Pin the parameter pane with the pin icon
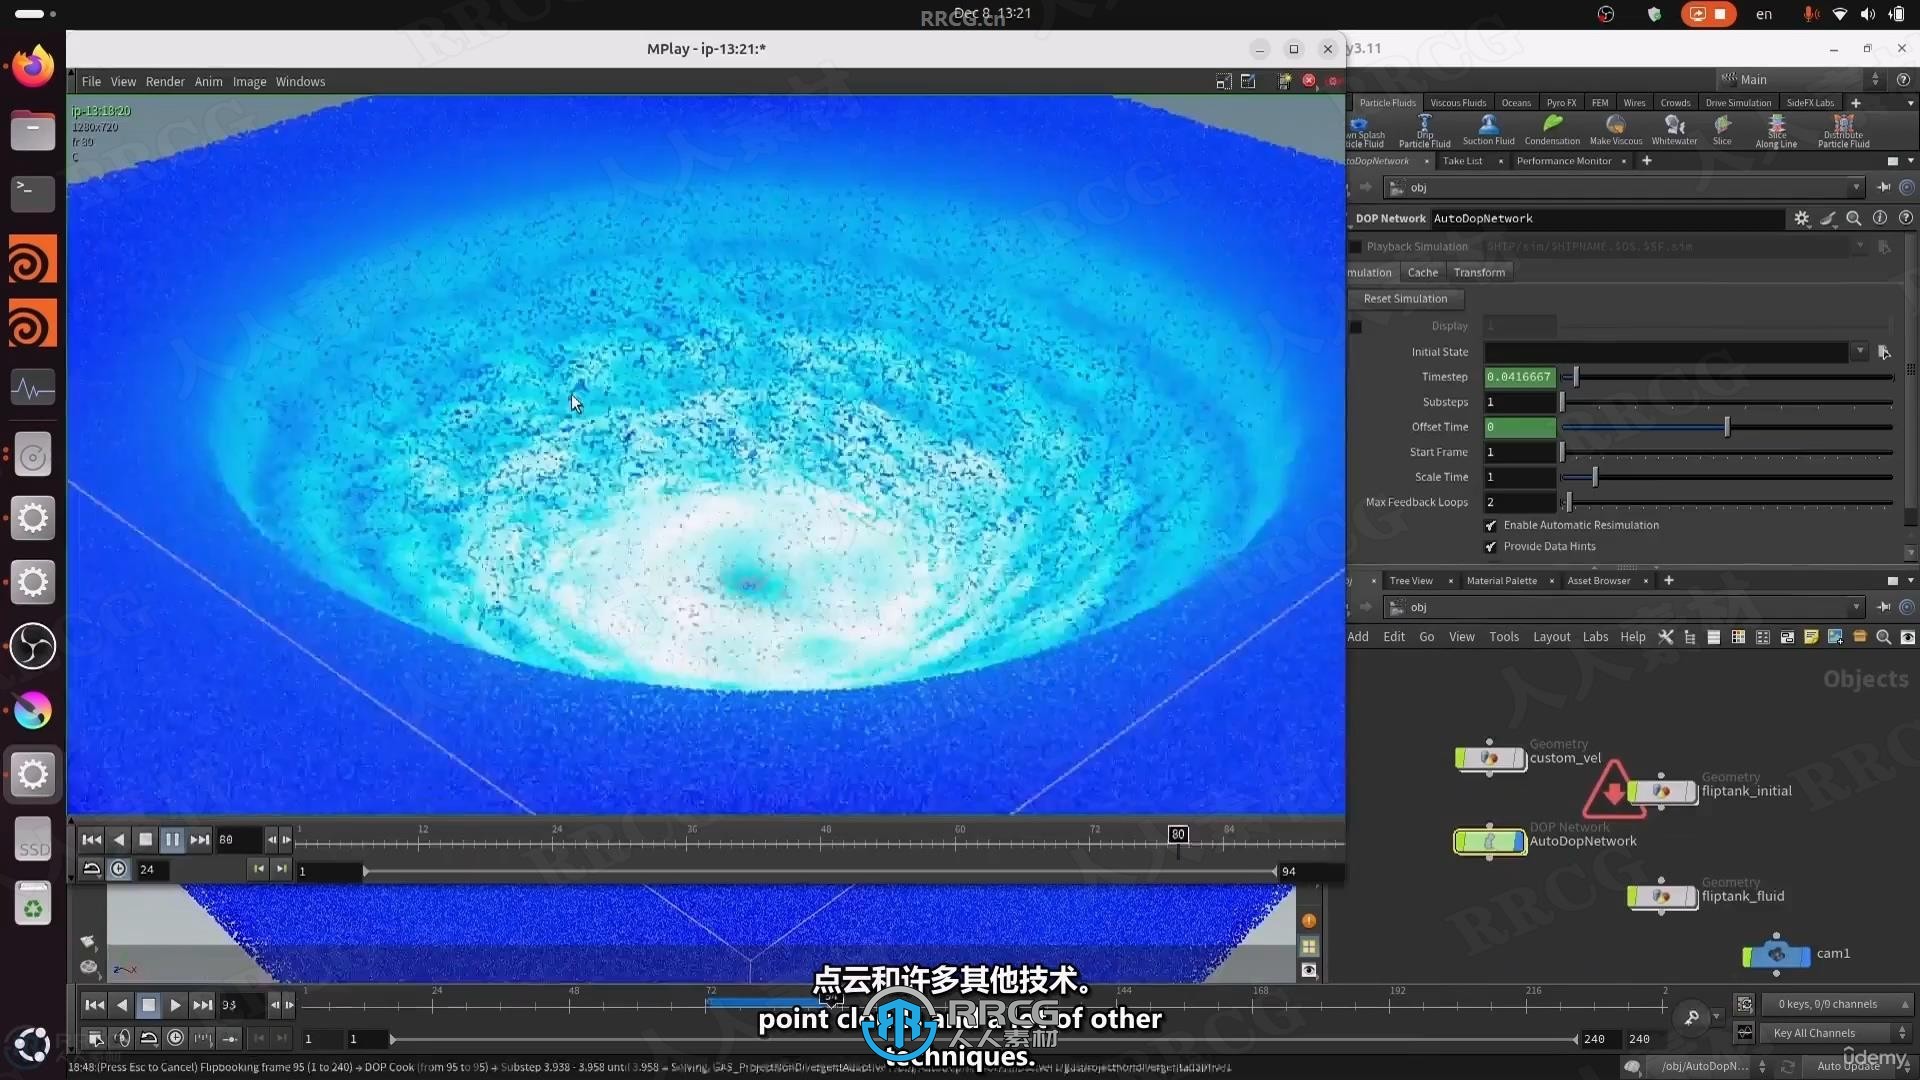 pyautogui.click(x=1884, y=187)
